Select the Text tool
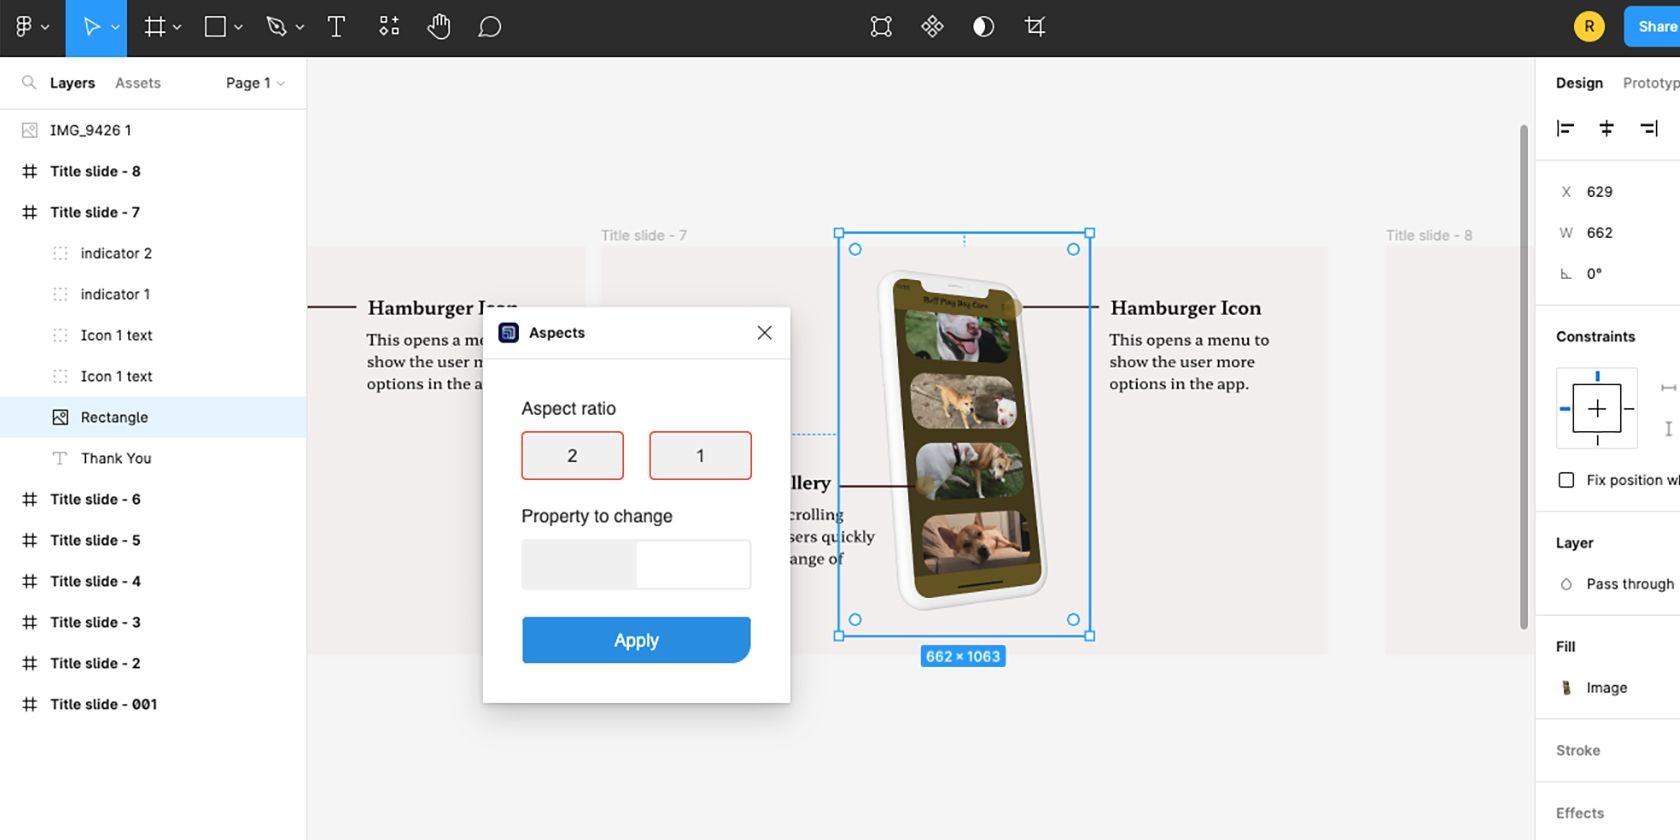Image resolution: width=1680 pixels, height=840 pixels. [x=337, y=27]
